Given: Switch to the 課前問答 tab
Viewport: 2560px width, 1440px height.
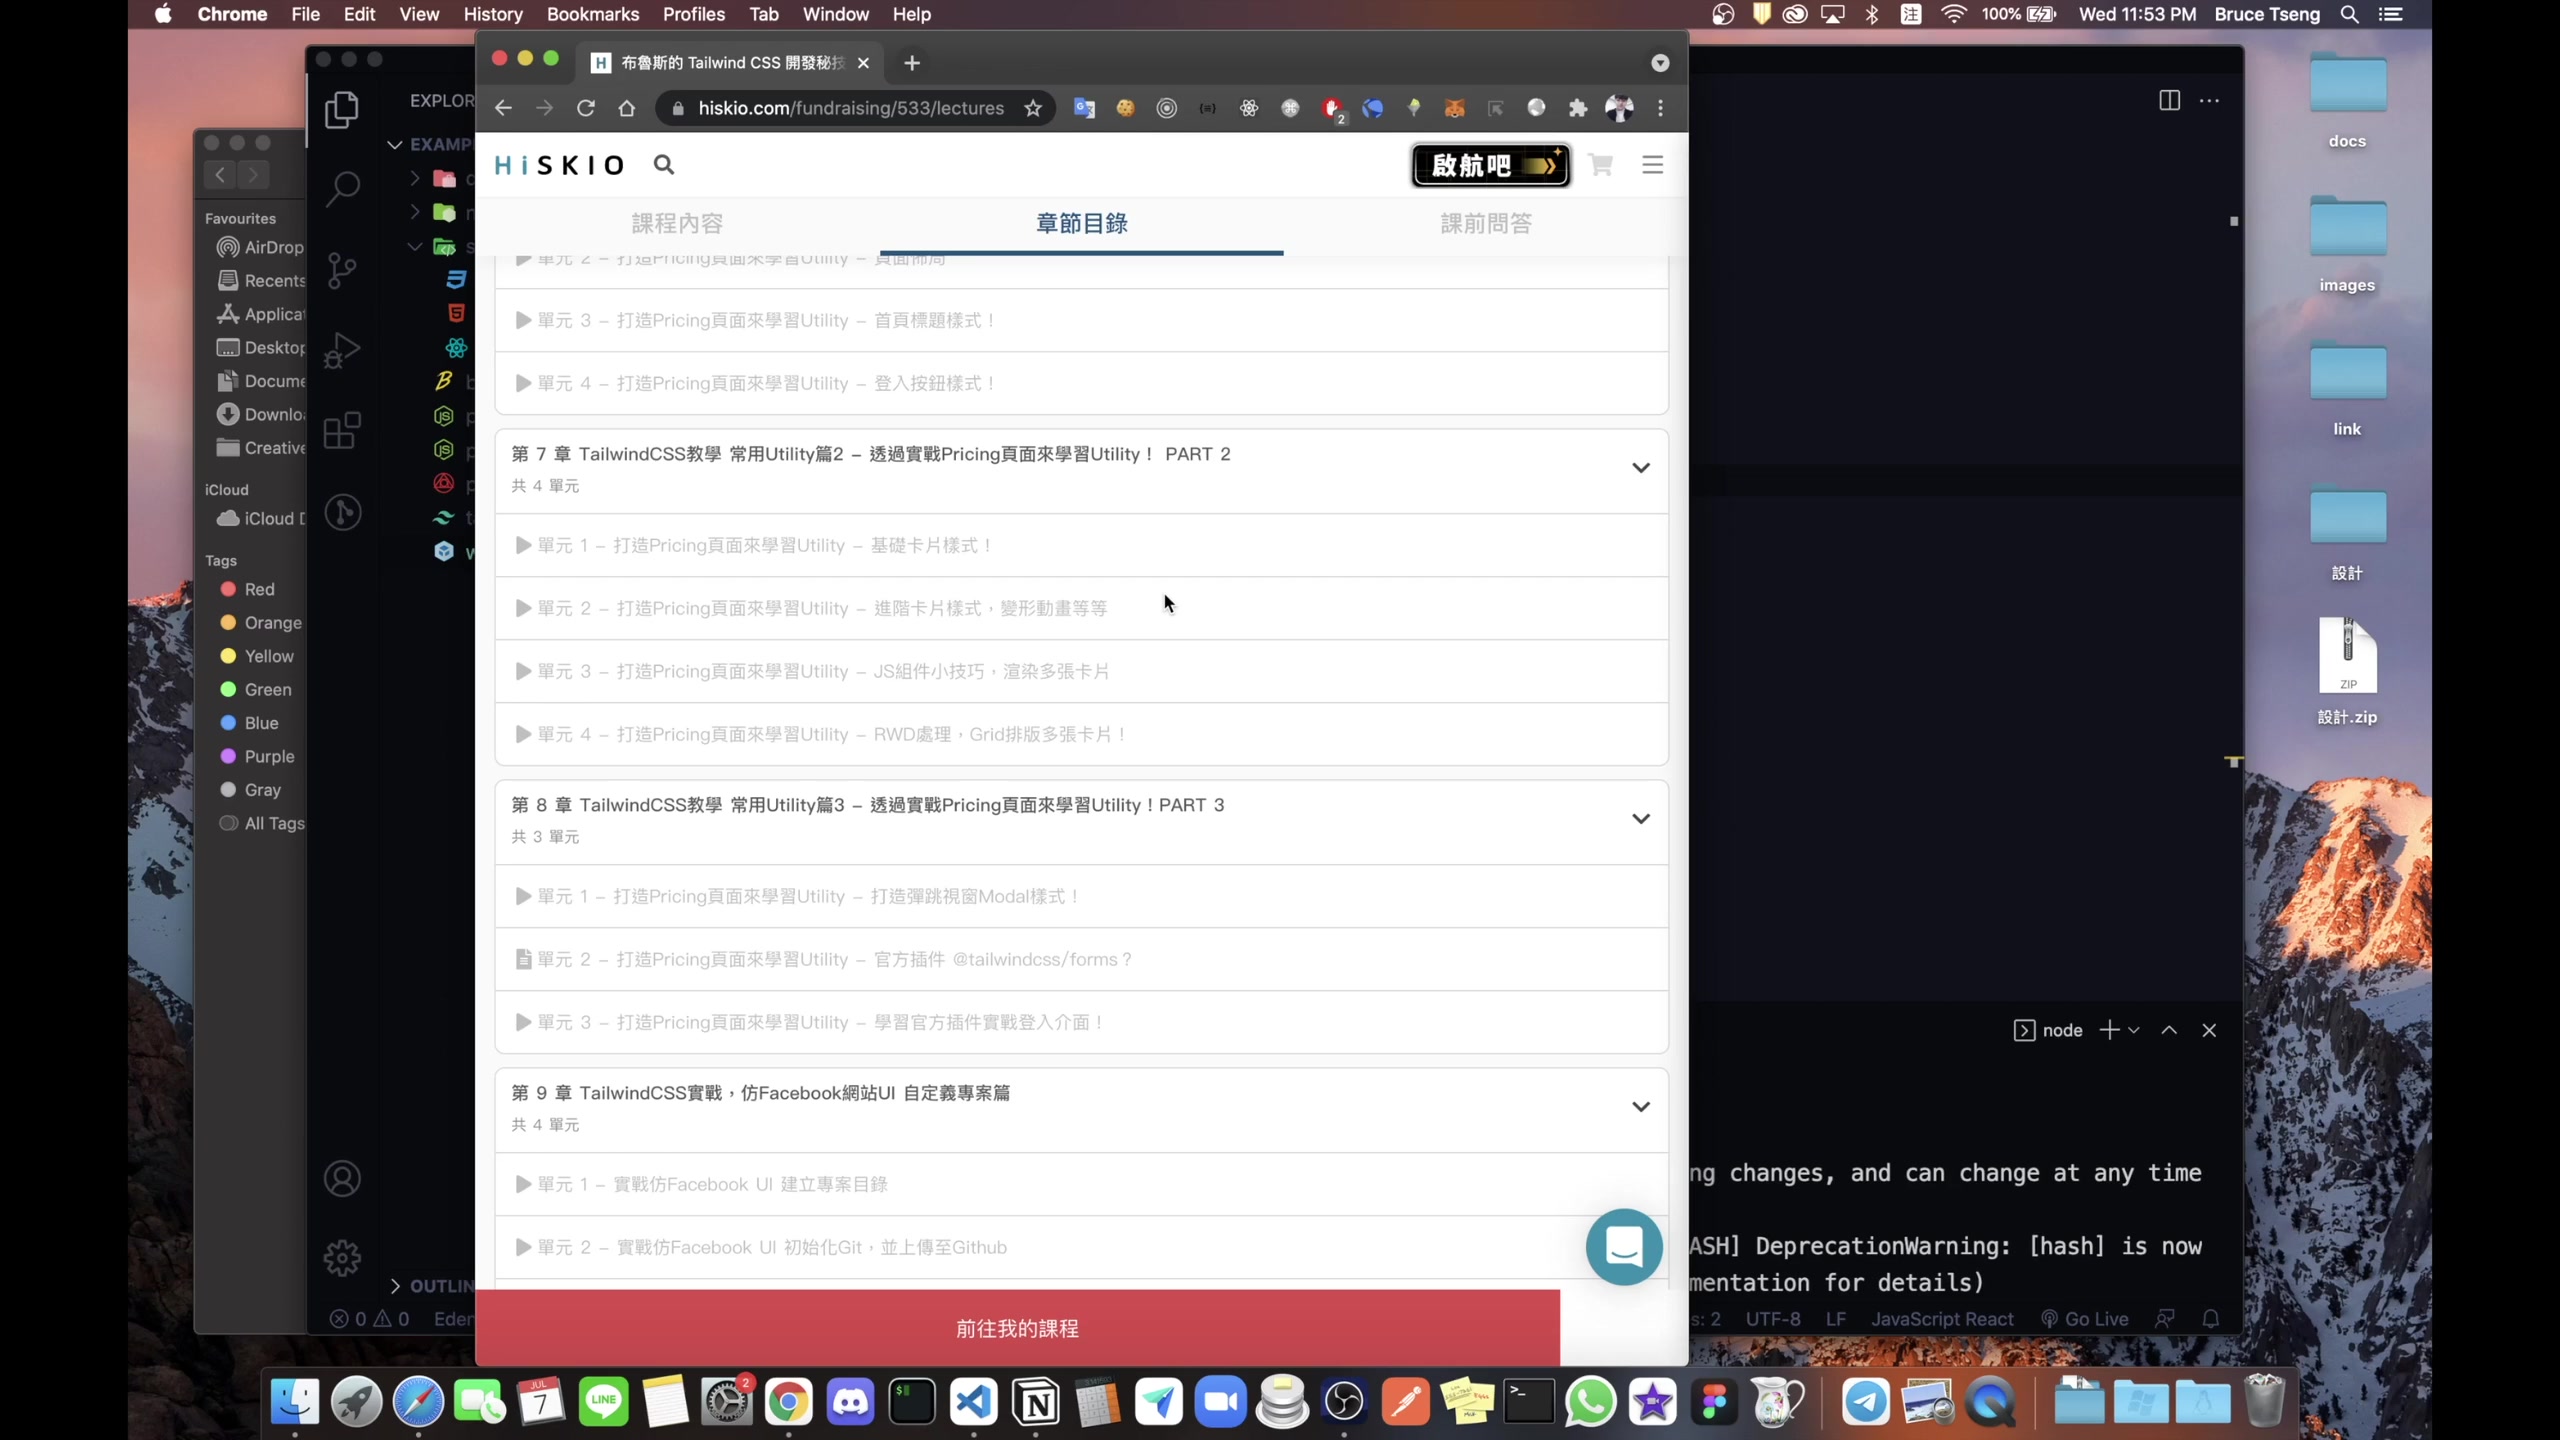Looking at the screenshot, I should [1485, 223].
